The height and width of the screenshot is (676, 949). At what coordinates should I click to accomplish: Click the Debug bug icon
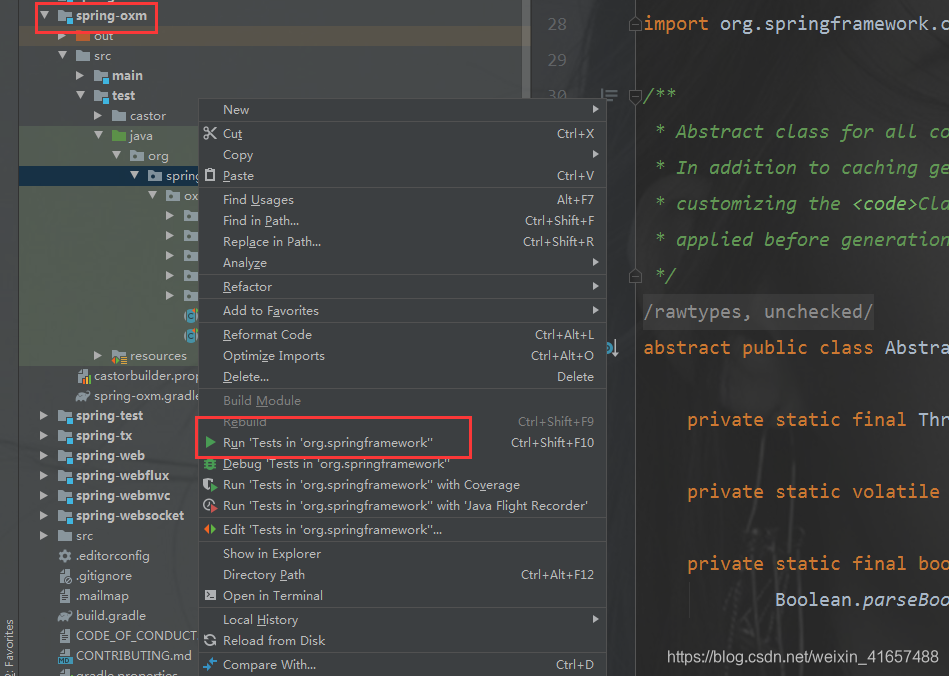210,464
